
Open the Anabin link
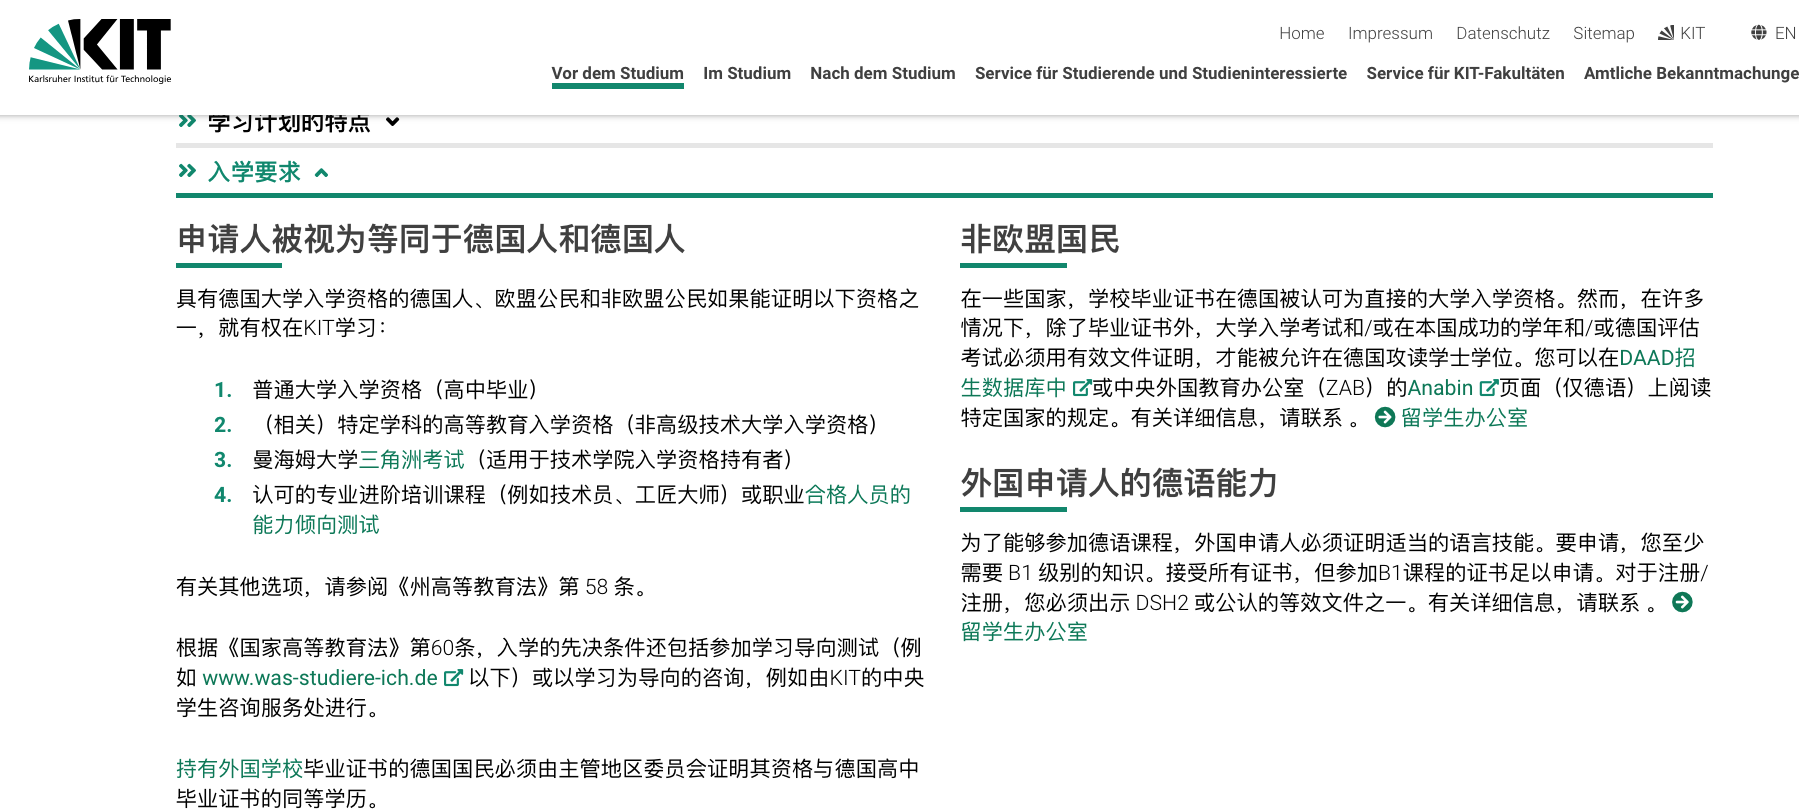coord(1440,388)
